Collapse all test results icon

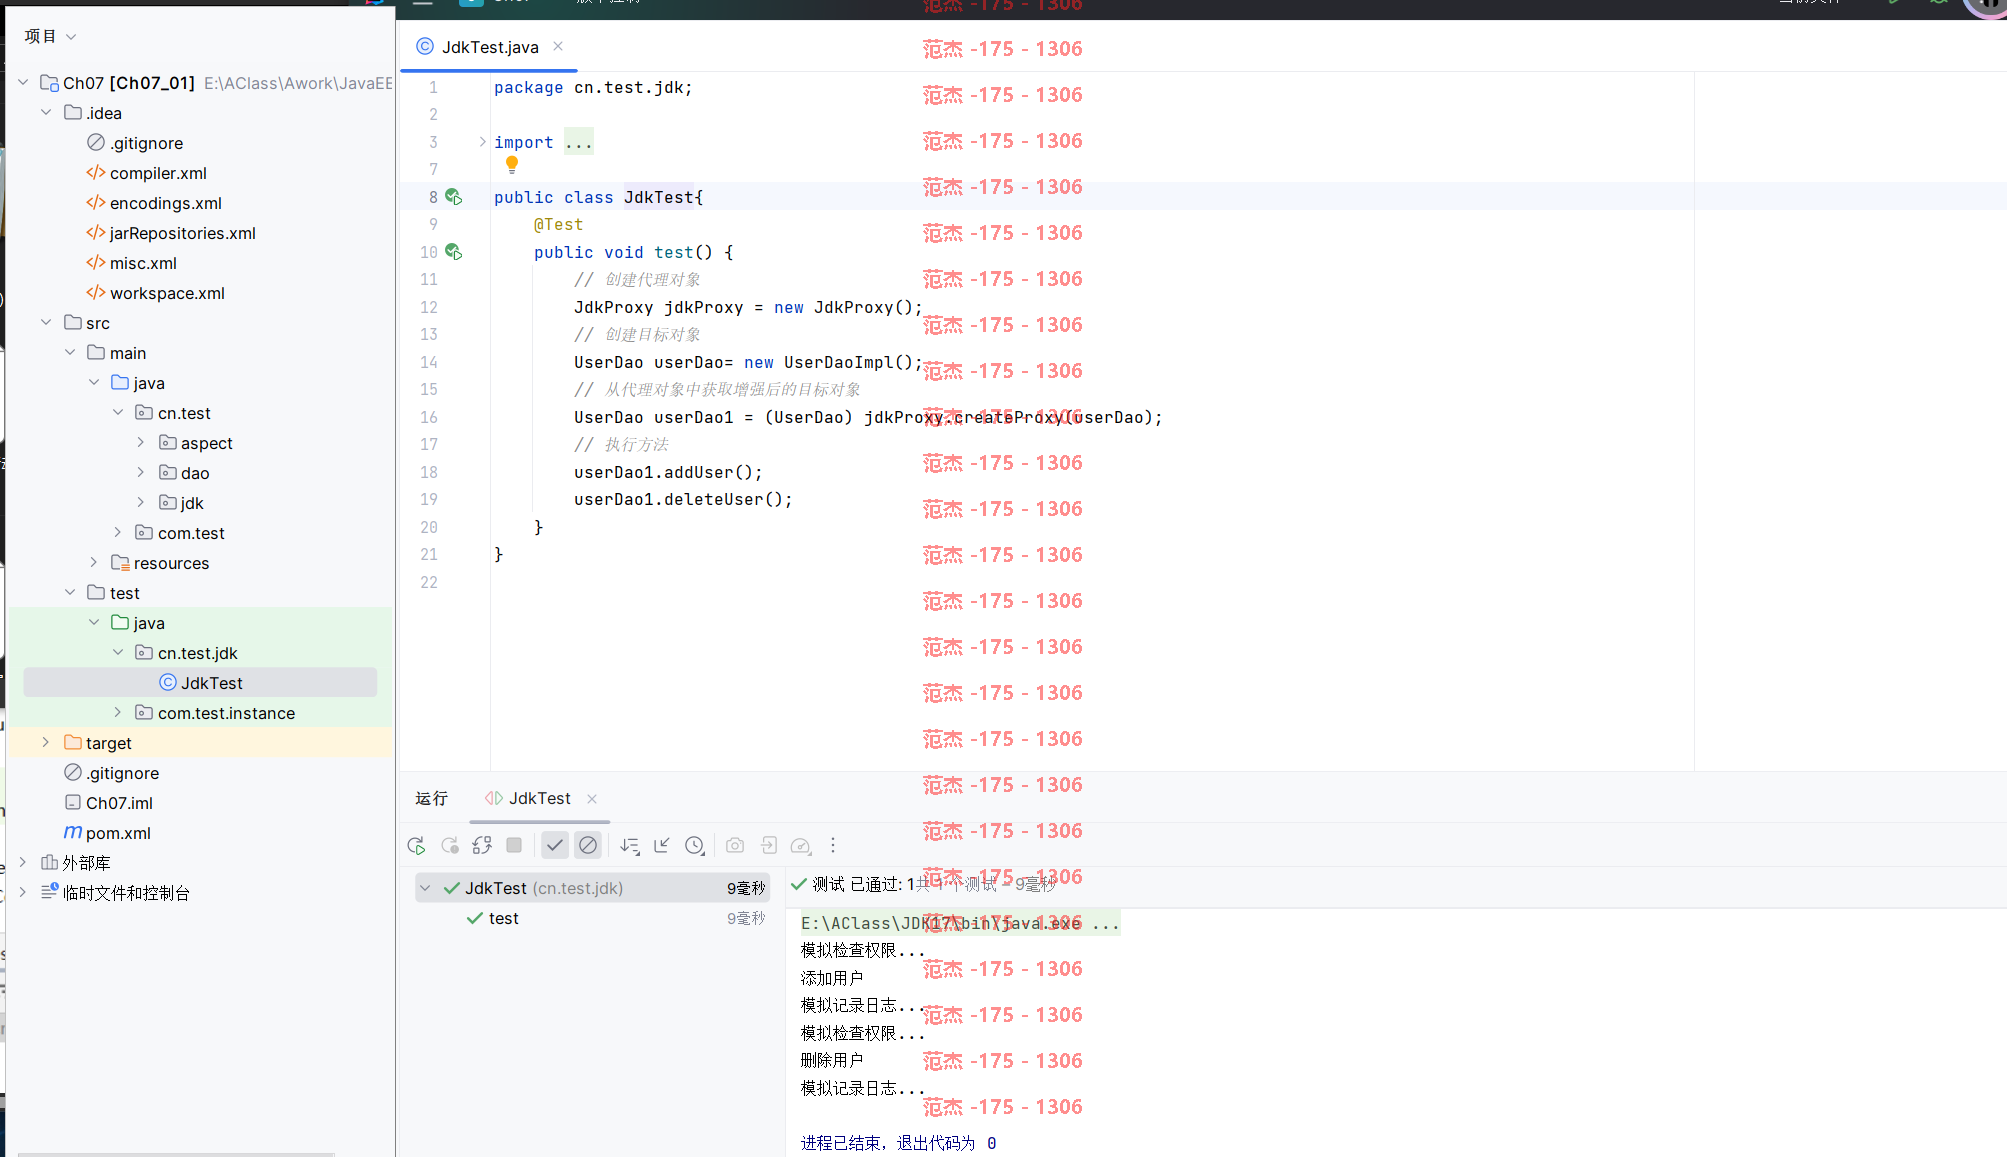(662, 846)
